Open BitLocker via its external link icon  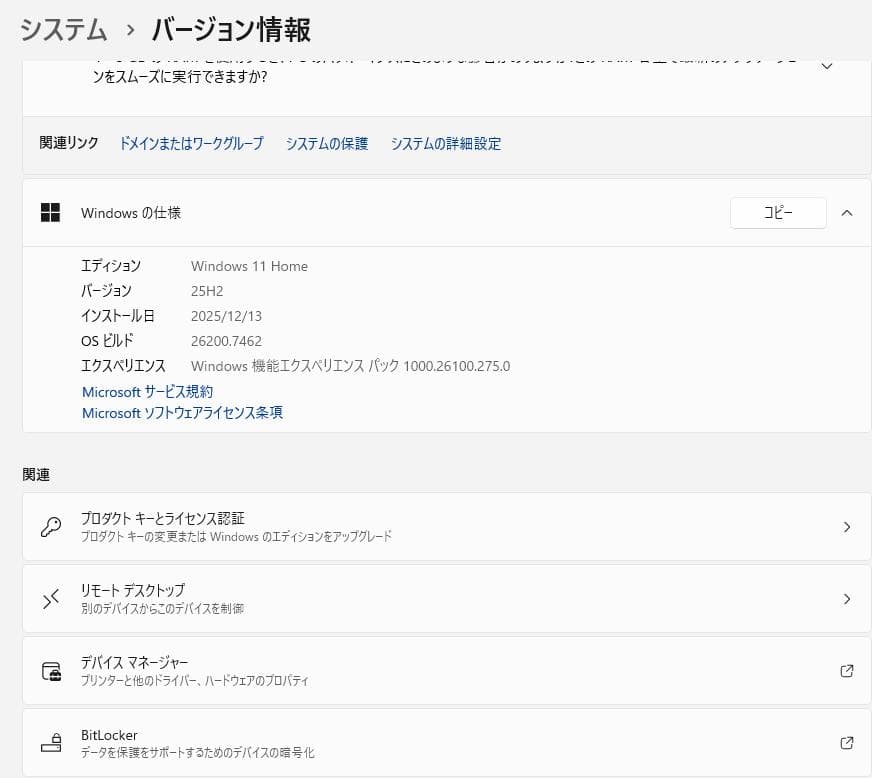coord(847,743)
